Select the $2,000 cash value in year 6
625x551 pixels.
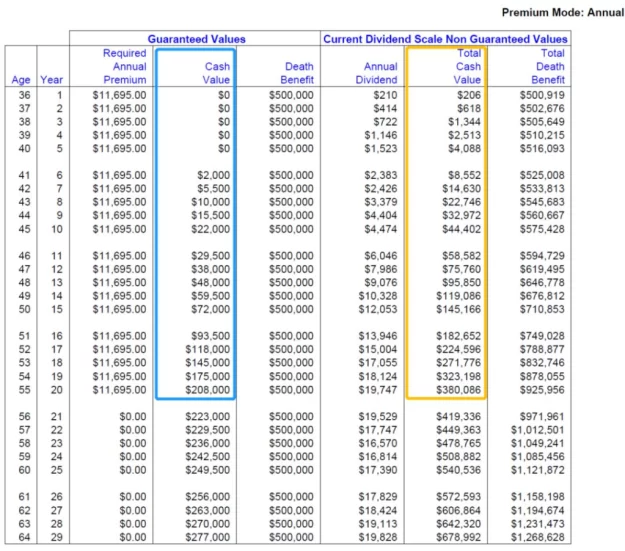(214, 174)
